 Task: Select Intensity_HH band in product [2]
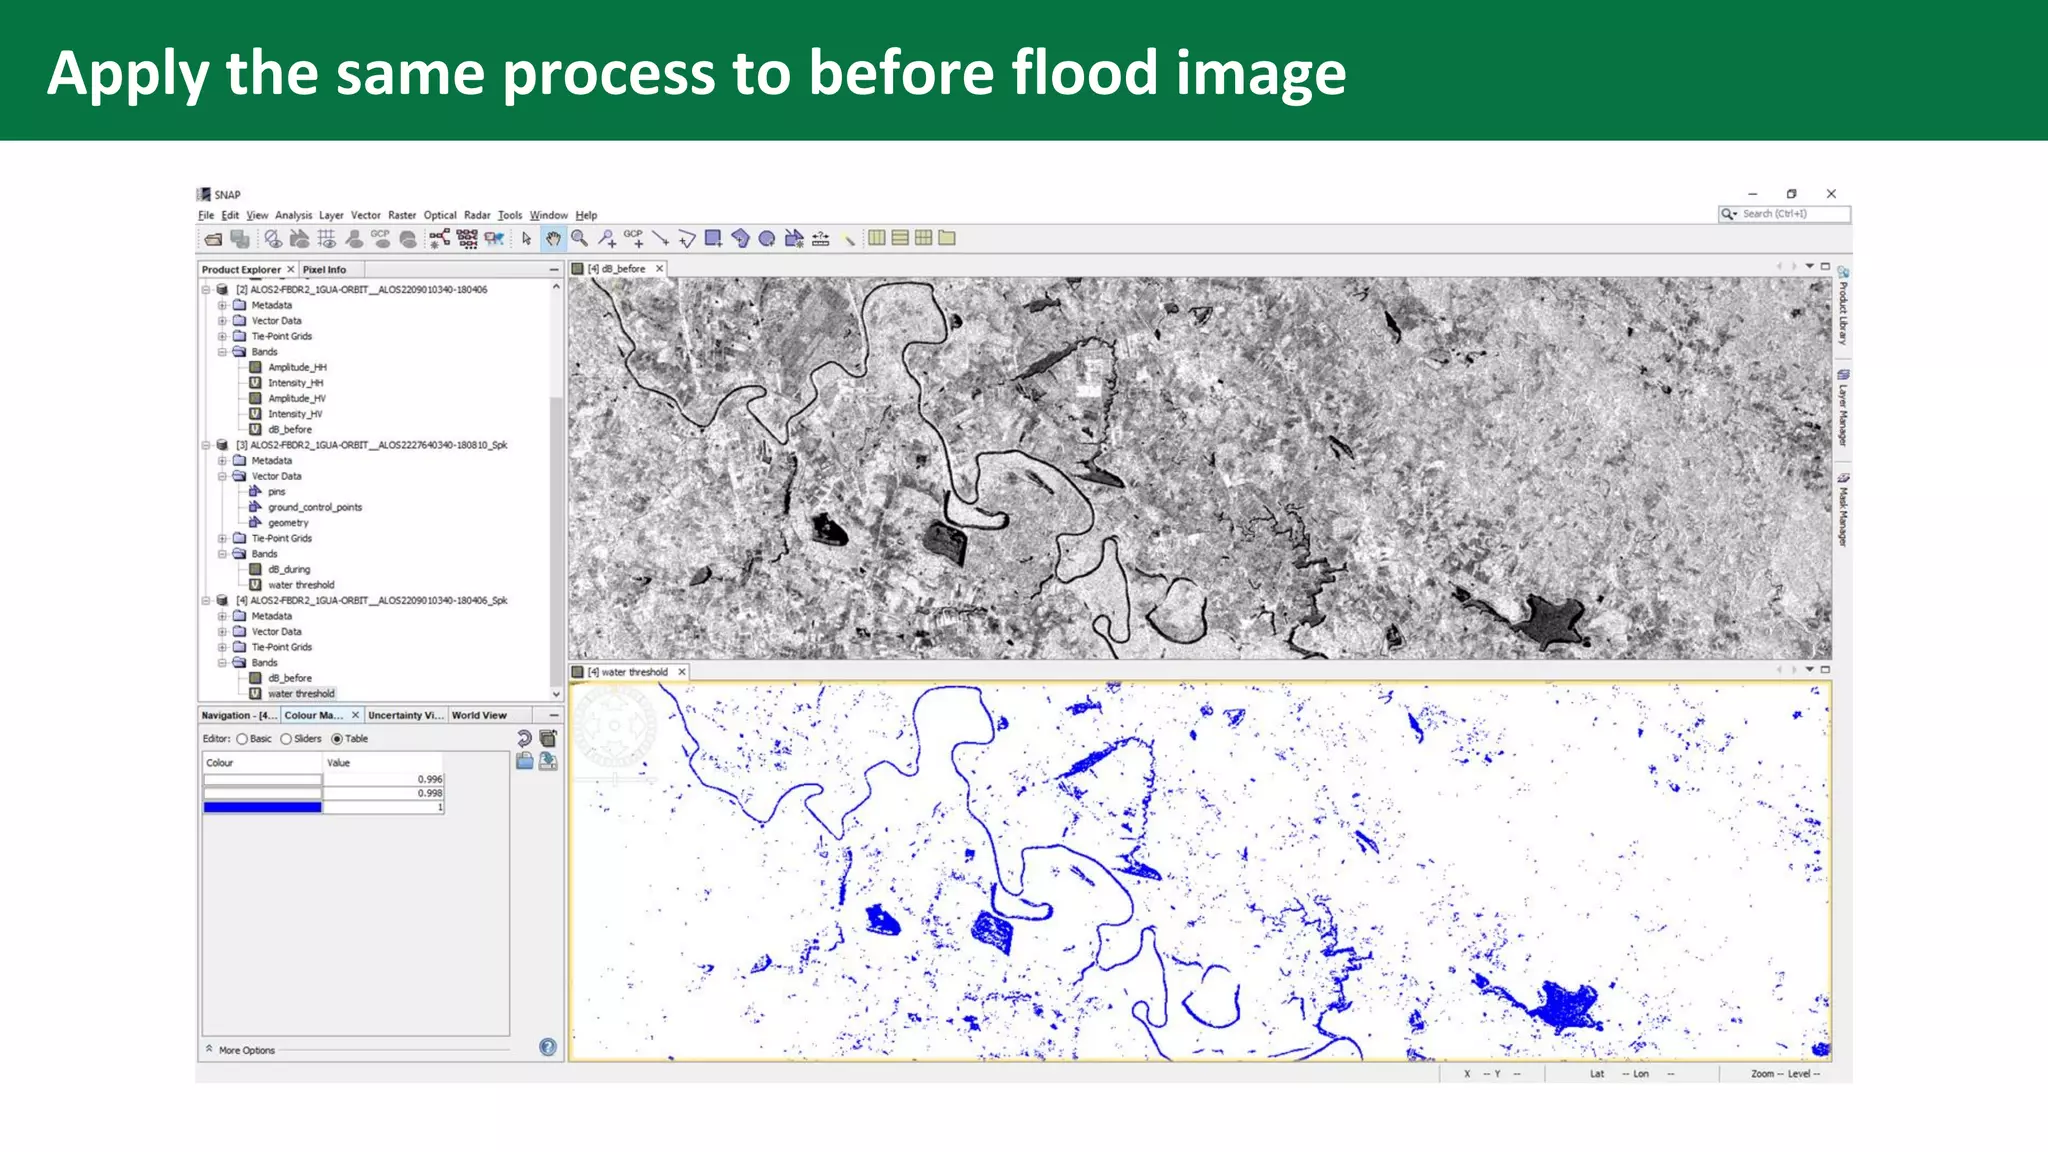pos(296,383)
